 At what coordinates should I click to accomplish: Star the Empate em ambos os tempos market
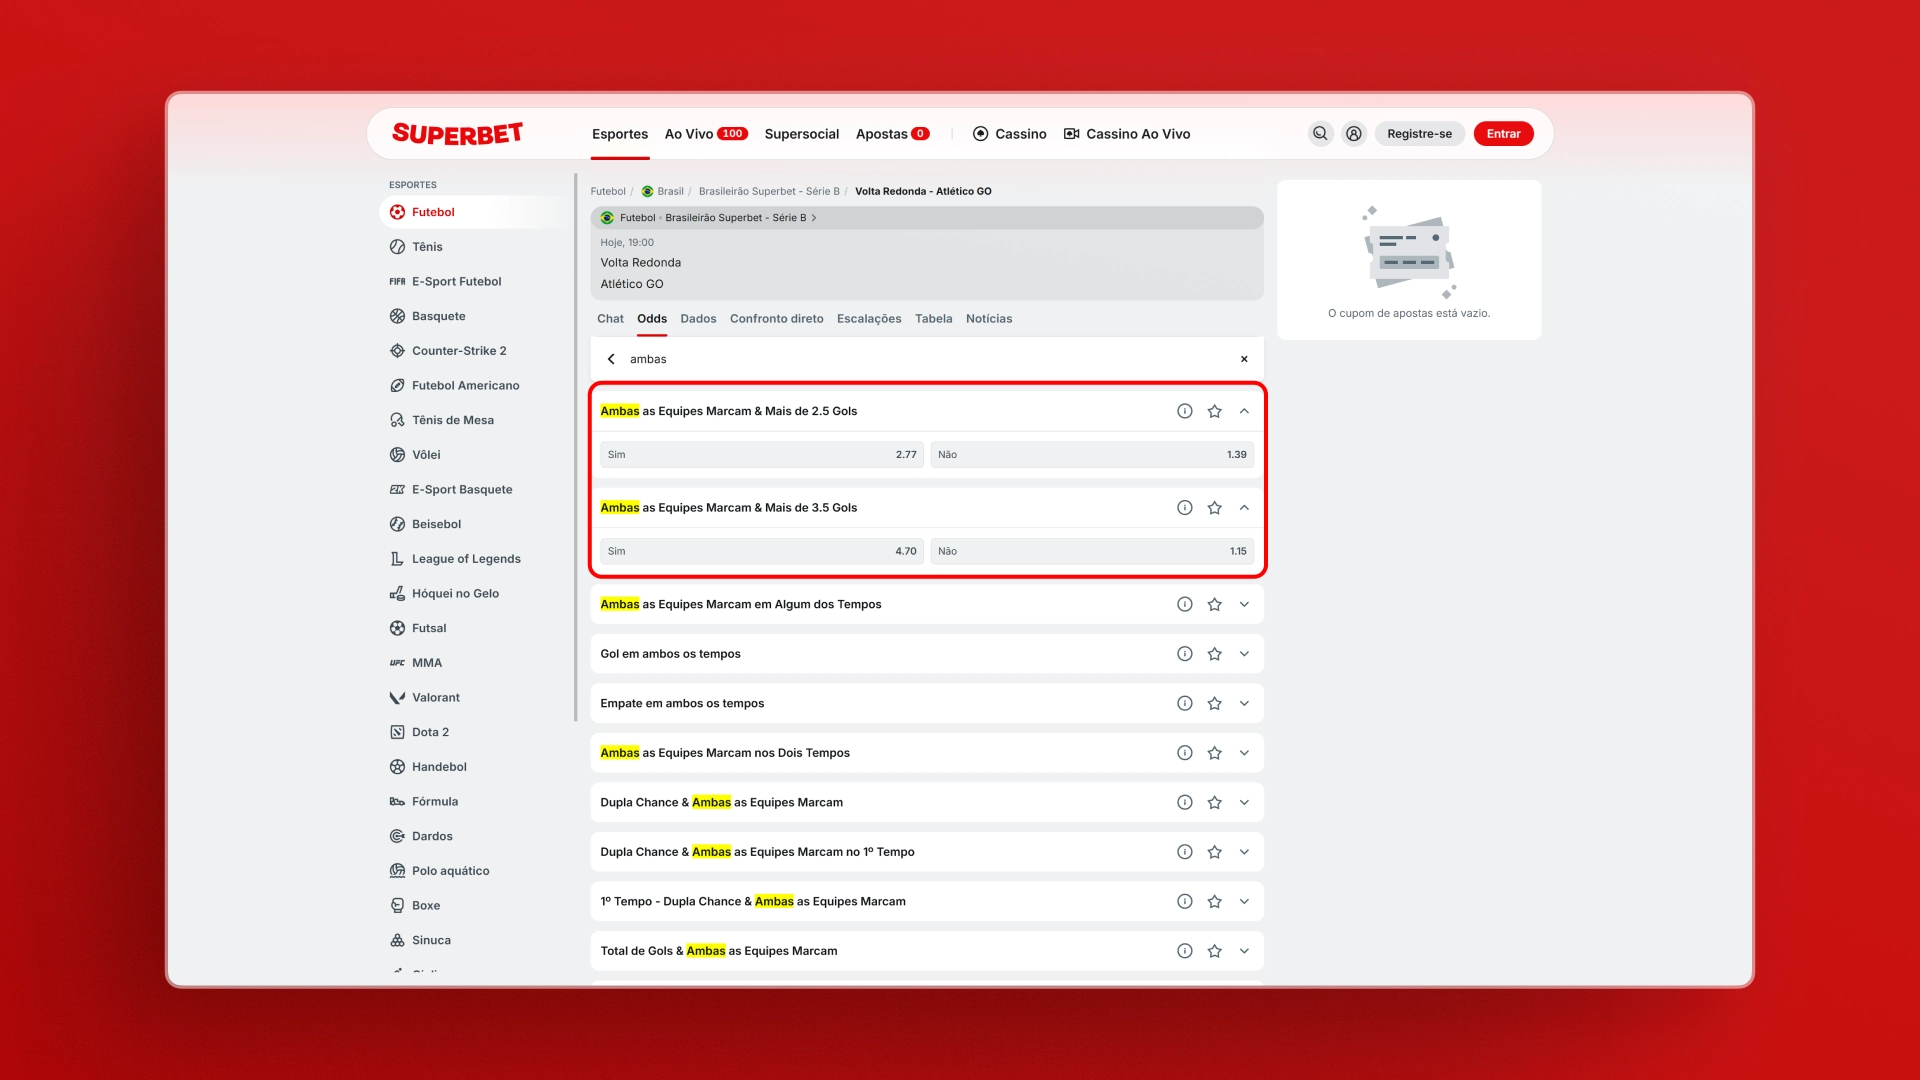(x=1214, y=704)
